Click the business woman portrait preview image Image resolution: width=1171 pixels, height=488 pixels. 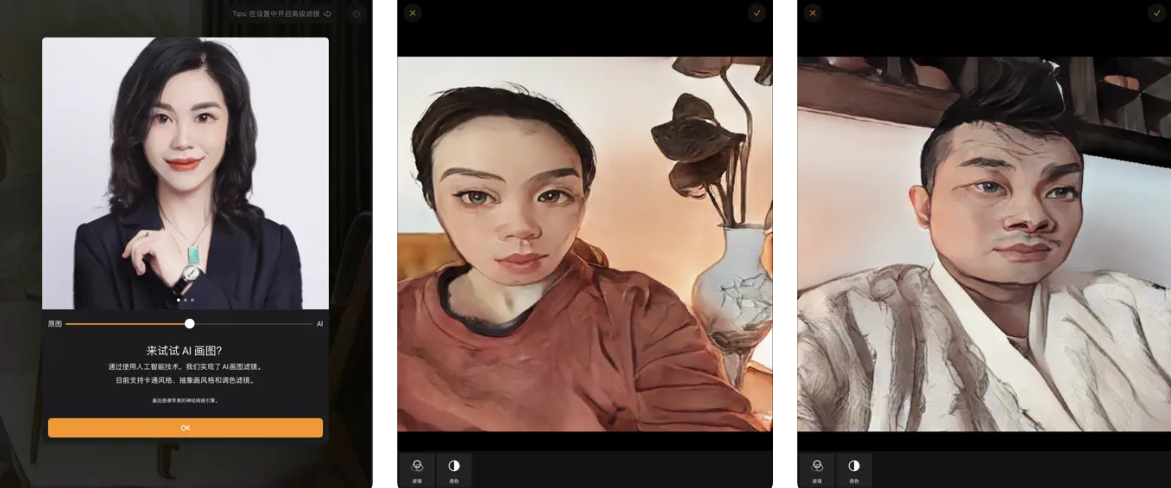tap(185, 170)
